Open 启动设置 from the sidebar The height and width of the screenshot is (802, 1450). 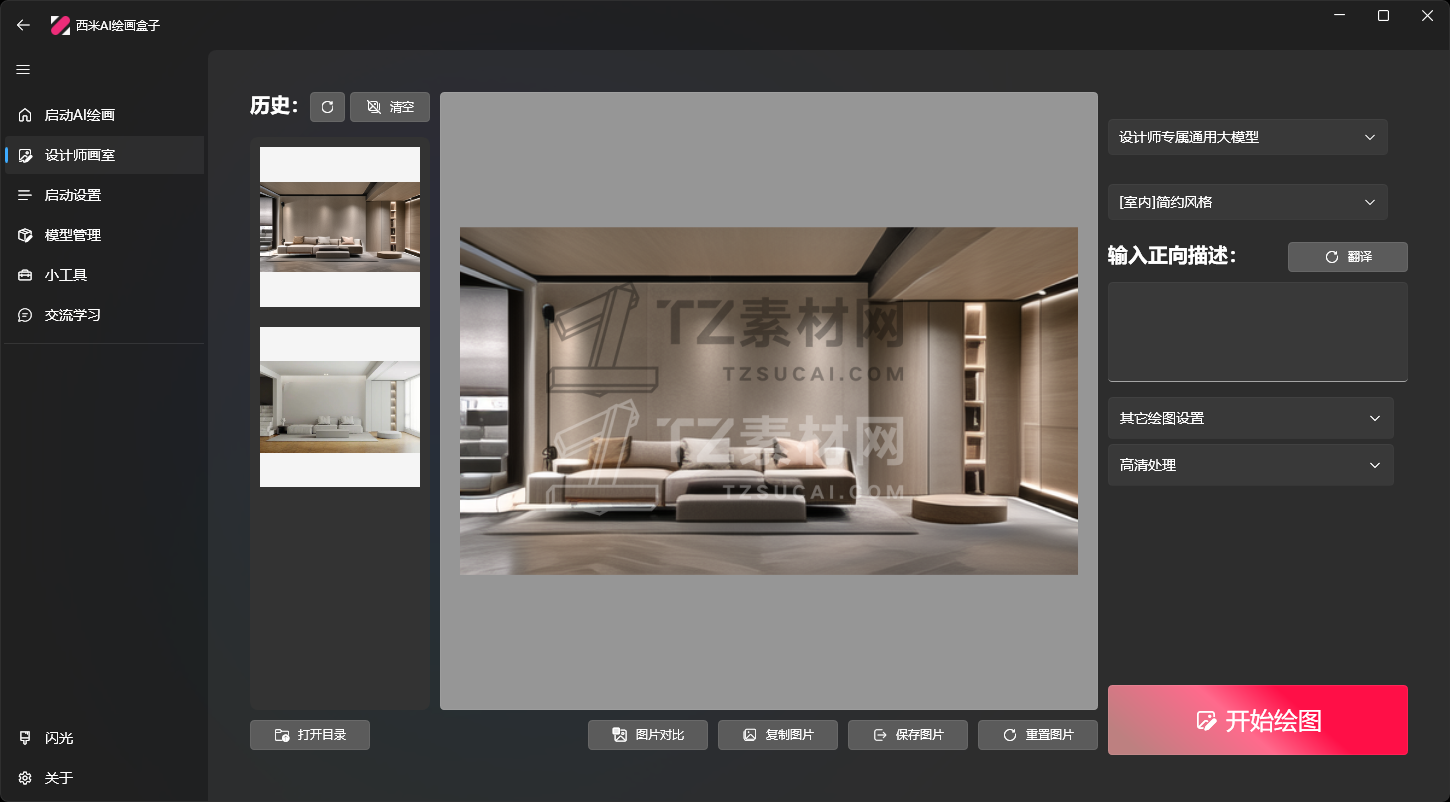105,195
